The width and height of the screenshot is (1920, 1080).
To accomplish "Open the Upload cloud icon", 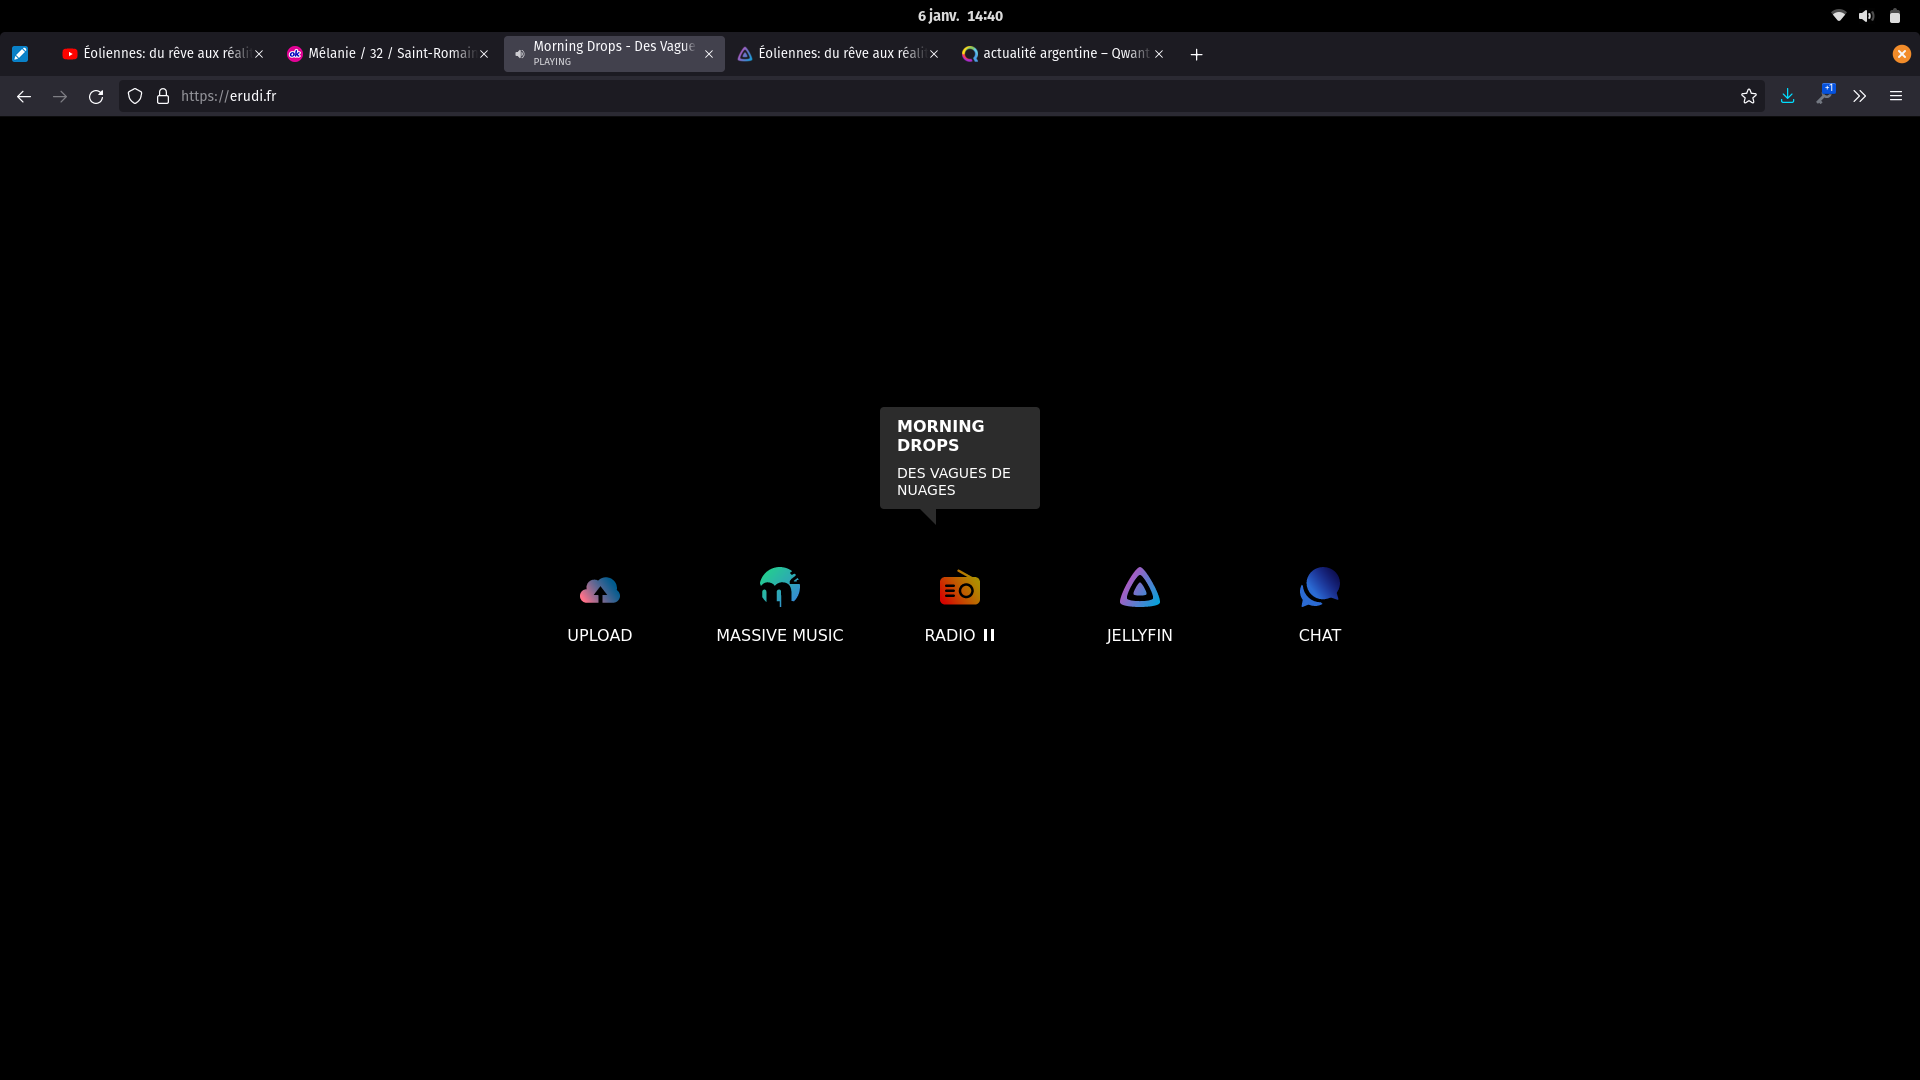I will (599, 589).
